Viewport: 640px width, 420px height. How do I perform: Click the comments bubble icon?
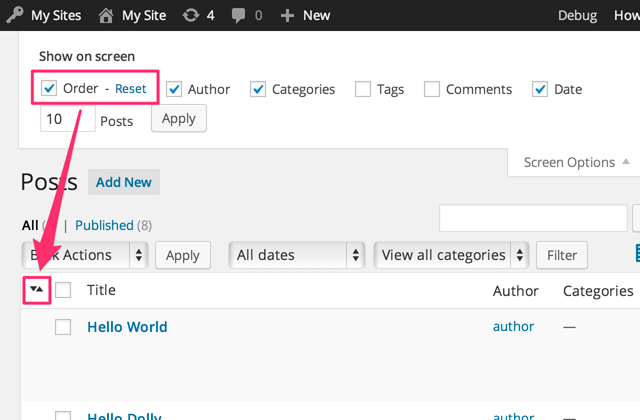click(x=241, y=15)
